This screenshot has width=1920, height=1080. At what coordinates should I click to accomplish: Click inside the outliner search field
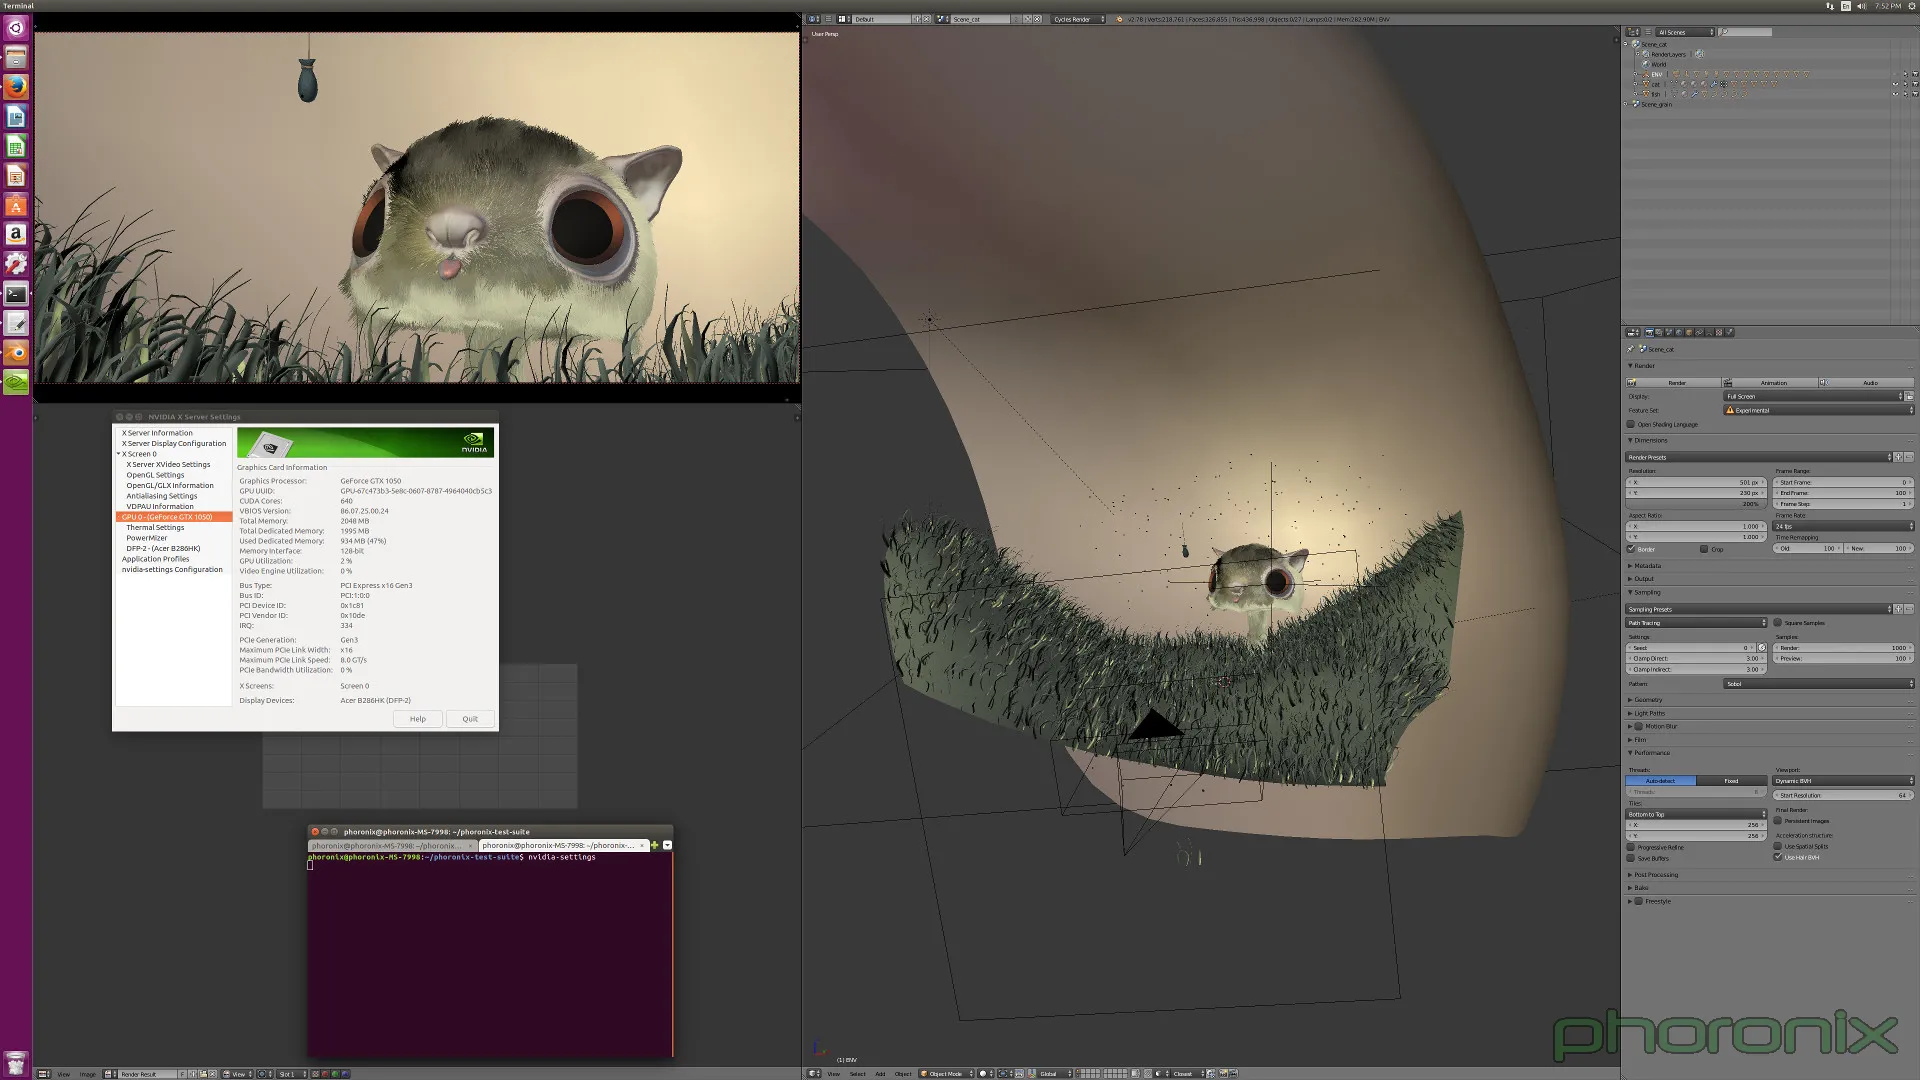1745,32
